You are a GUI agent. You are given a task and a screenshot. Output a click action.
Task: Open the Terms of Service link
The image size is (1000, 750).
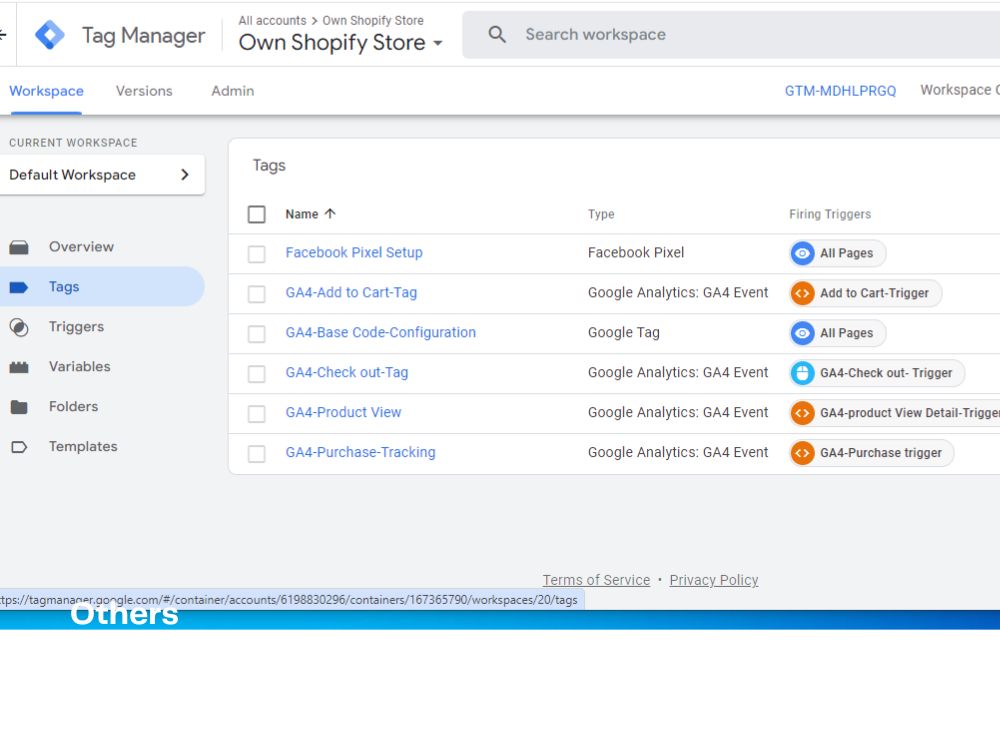coord(596,580)
